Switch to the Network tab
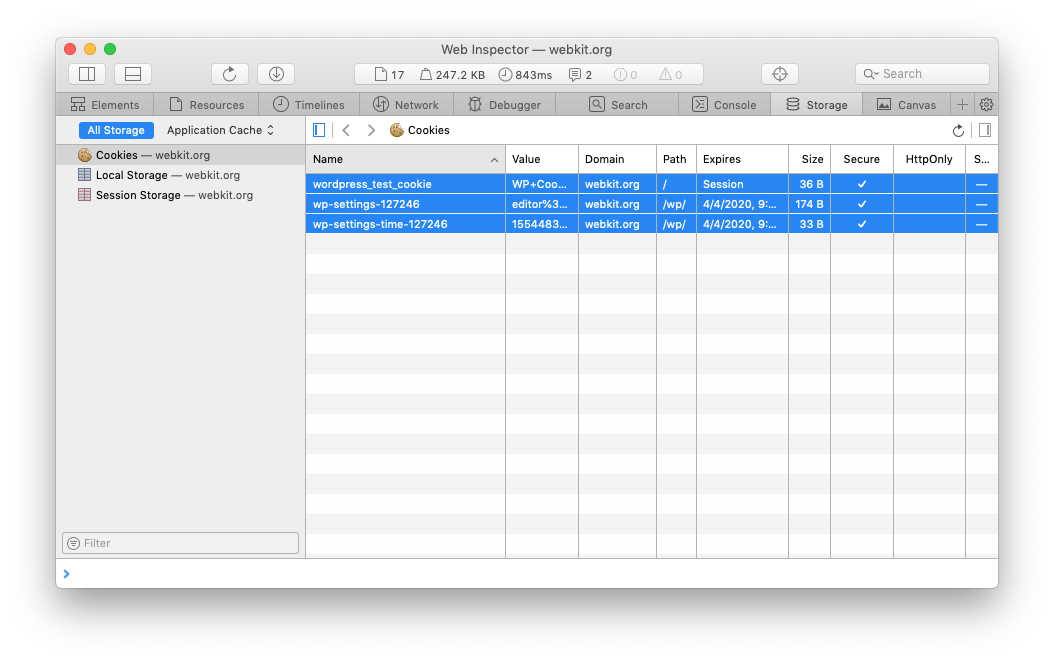Viewport: 1054px width, 662px height. coord(406,105)
